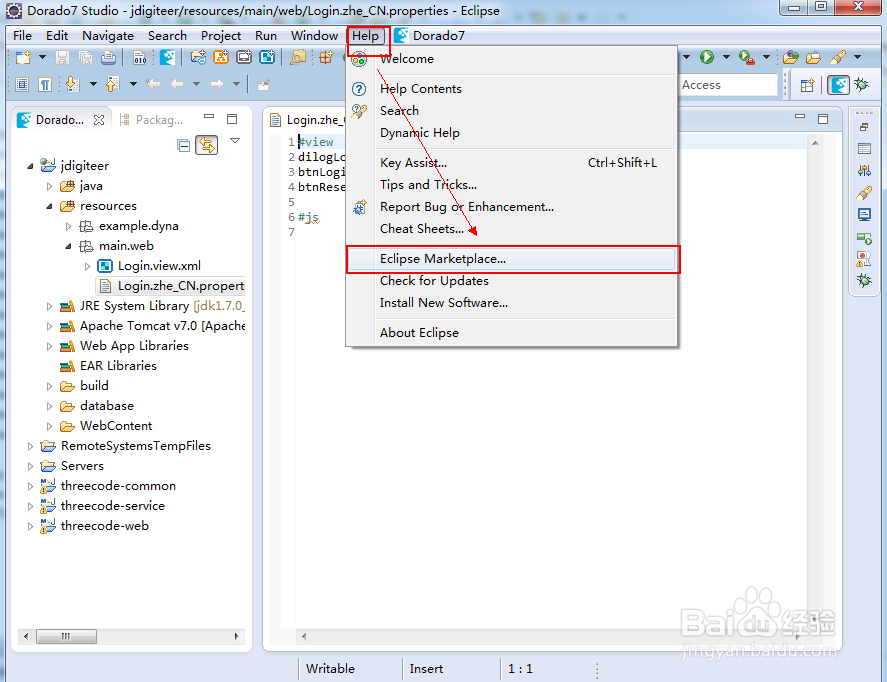The width and height of the screenshot is (887, 682).
Task: Open the External Tools dropdown arrow
Action: [x=767, y=57]
